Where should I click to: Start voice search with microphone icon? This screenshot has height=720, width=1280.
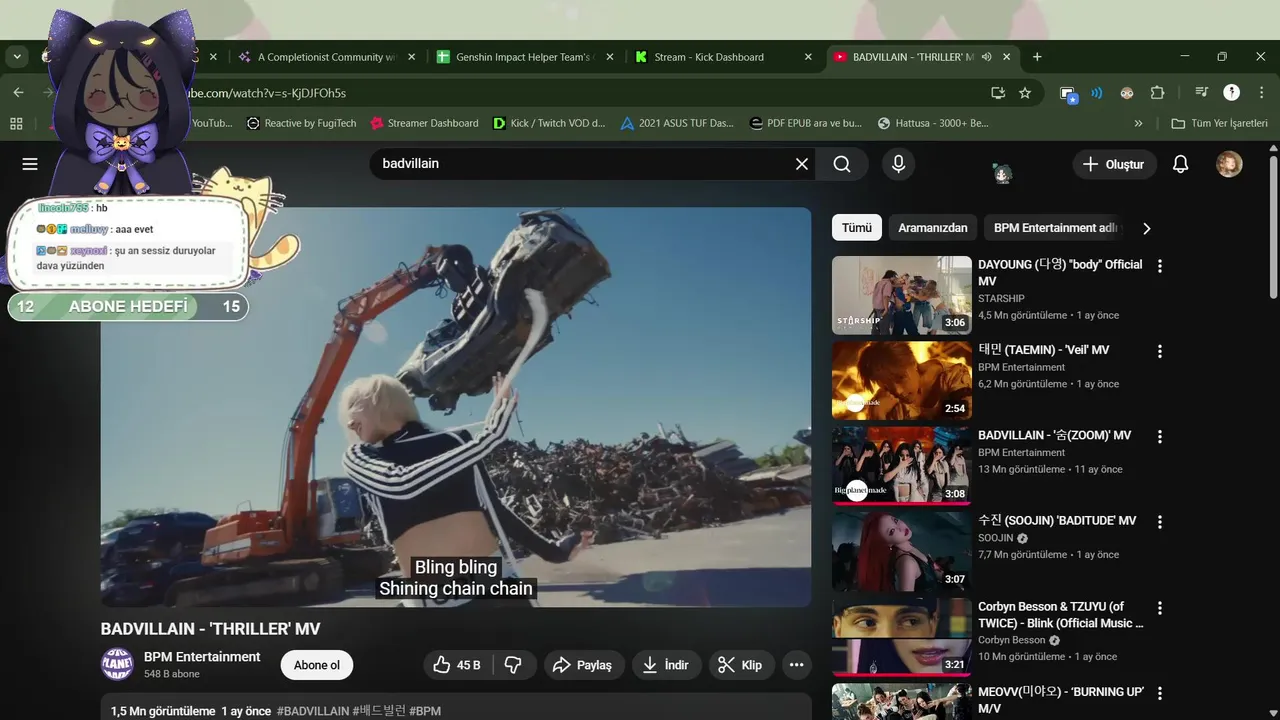(898, 164)
